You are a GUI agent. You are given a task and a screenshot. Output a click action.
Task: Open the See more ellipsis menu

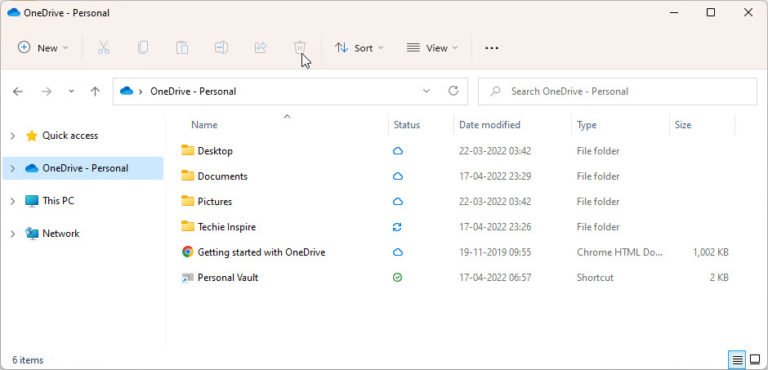coord(491,48)
